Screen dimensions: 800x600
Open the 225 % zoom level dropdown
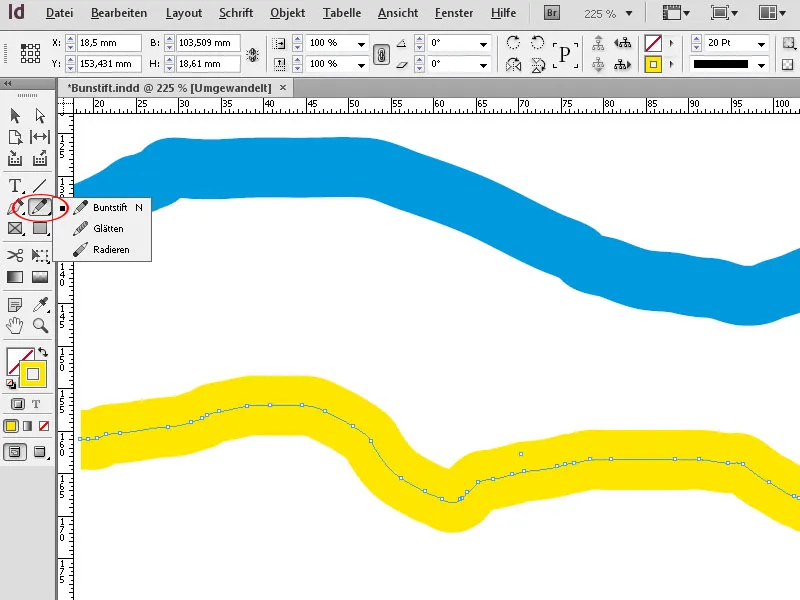click(629, 14)
